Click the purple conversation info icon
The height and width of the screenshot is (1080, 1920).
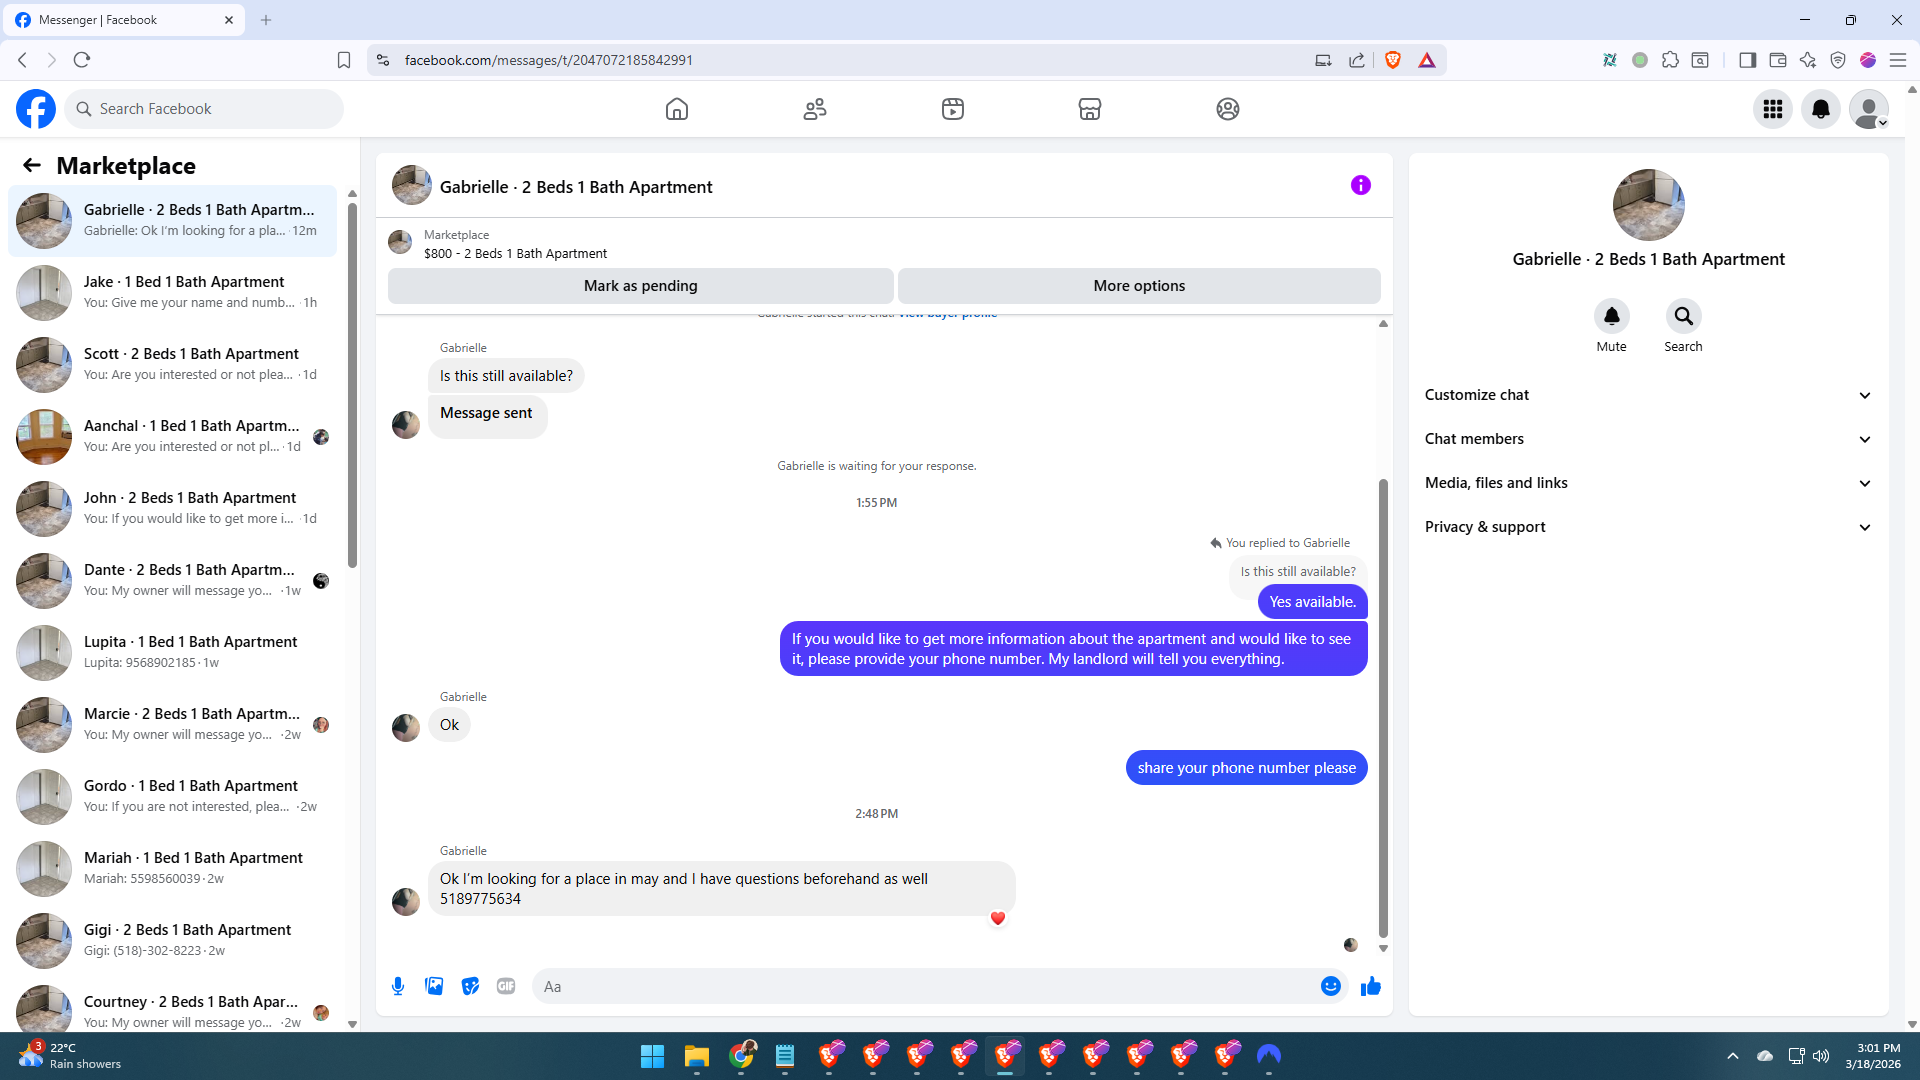[x=1360, y=185]
